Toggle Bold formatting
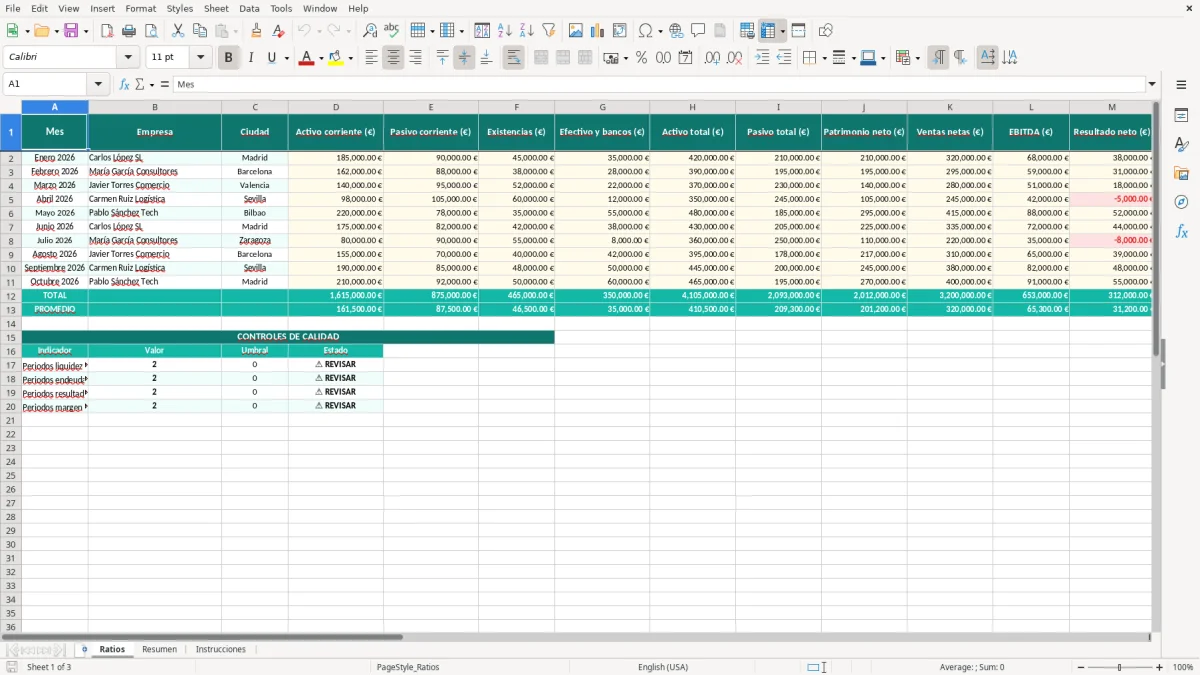The width and height of the screenshot is (1200, 675). [229, 58]
